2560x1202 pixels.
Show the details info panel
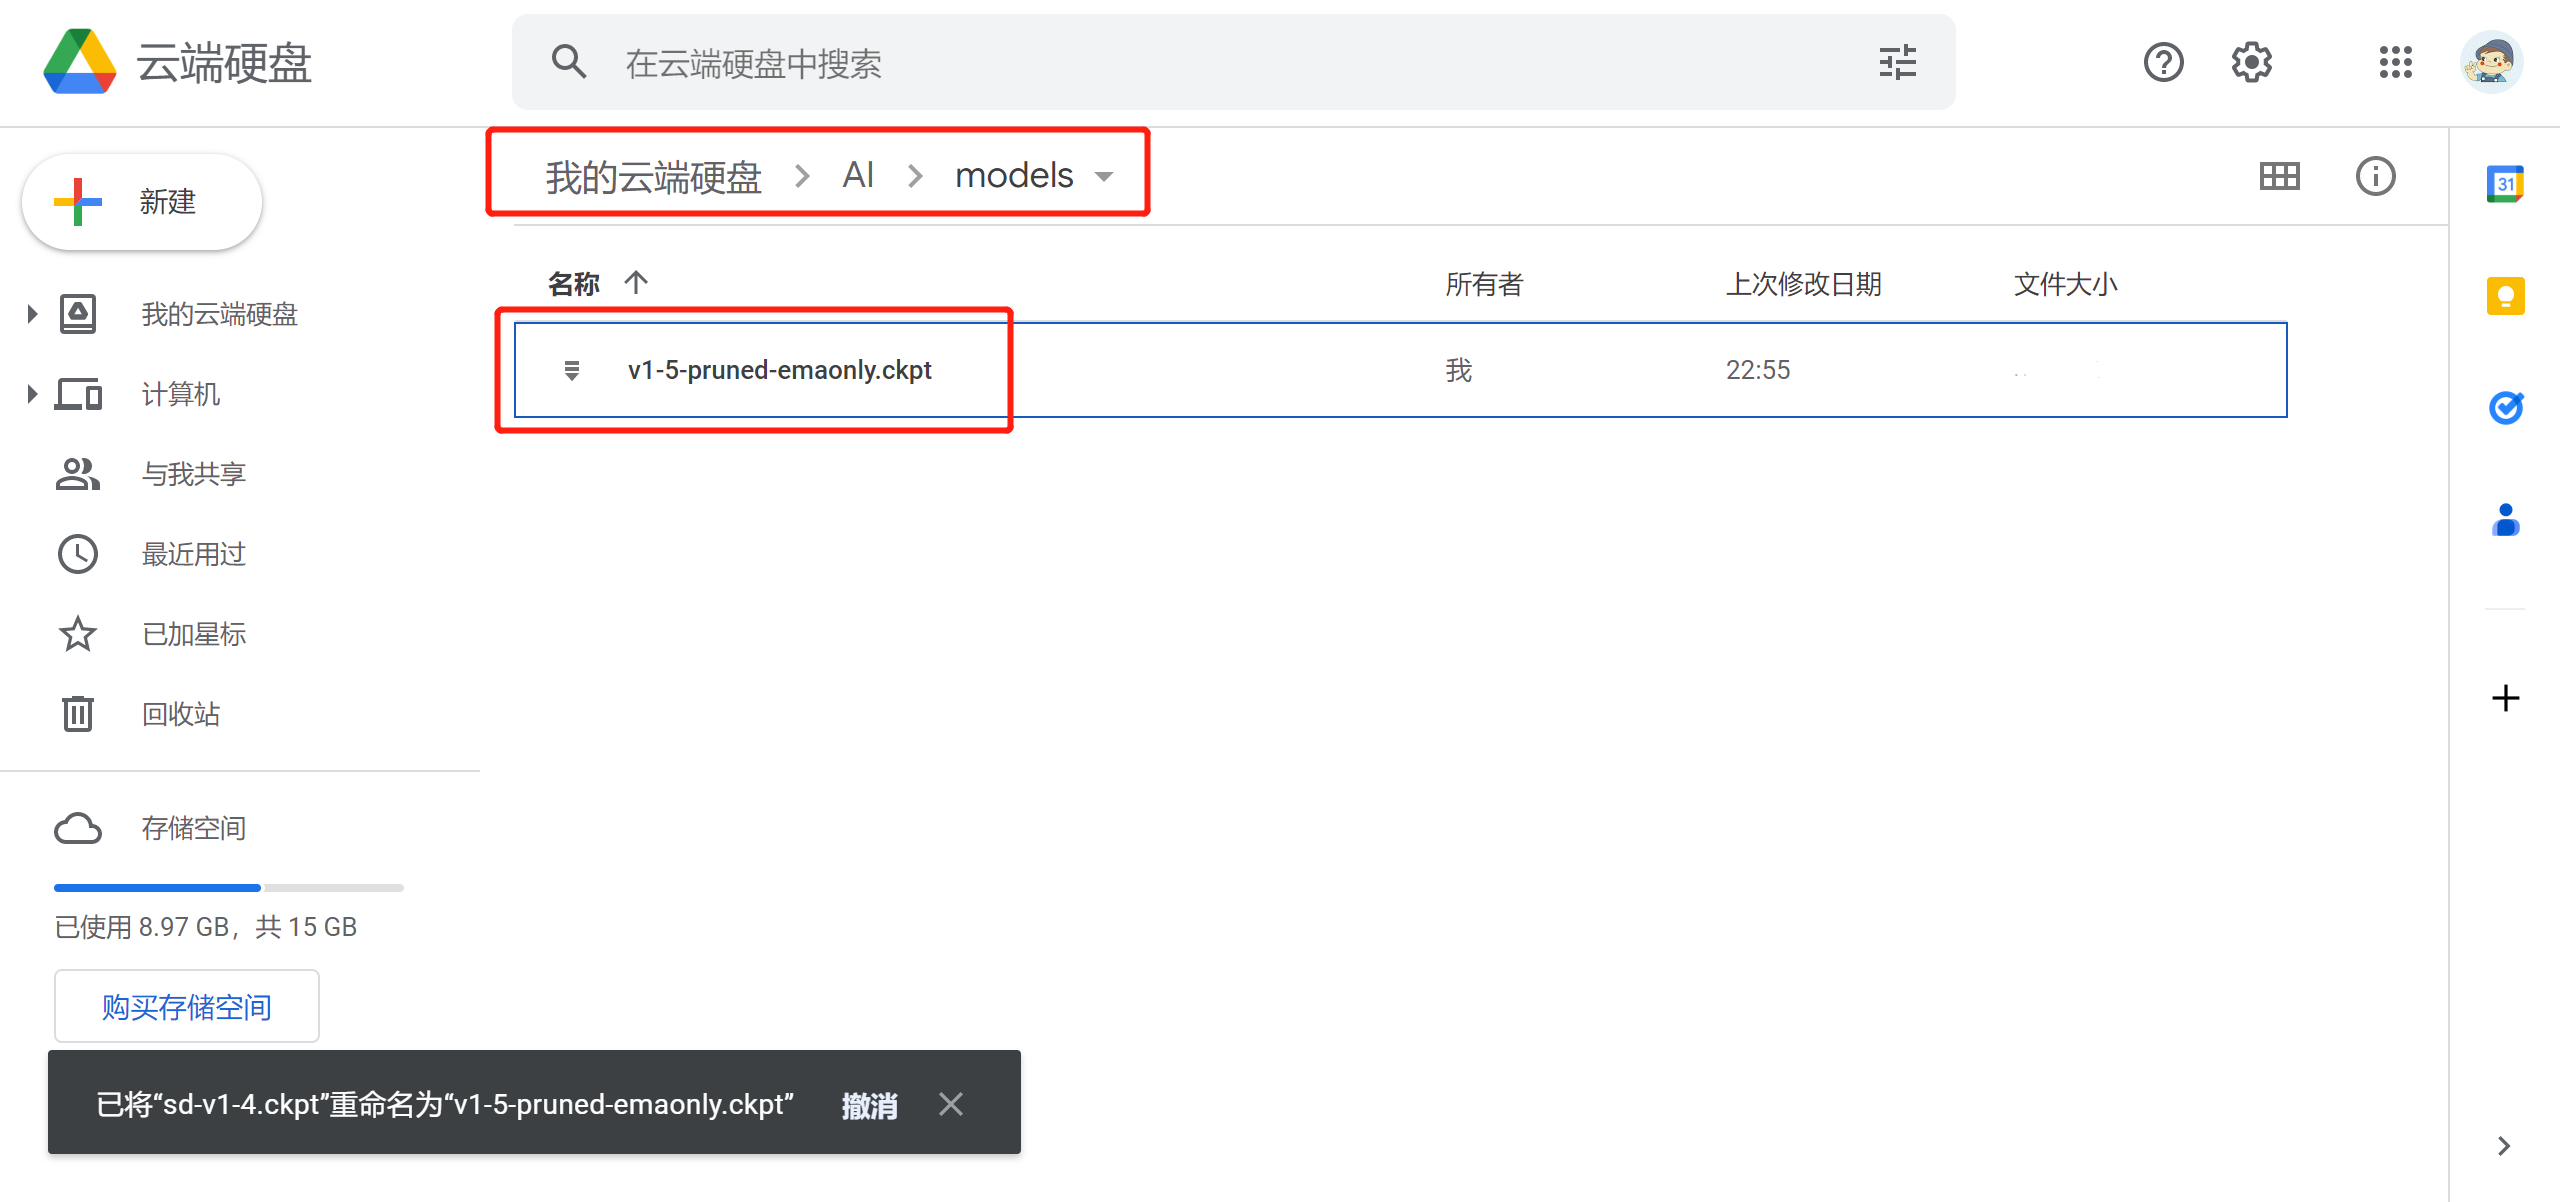2375,176
